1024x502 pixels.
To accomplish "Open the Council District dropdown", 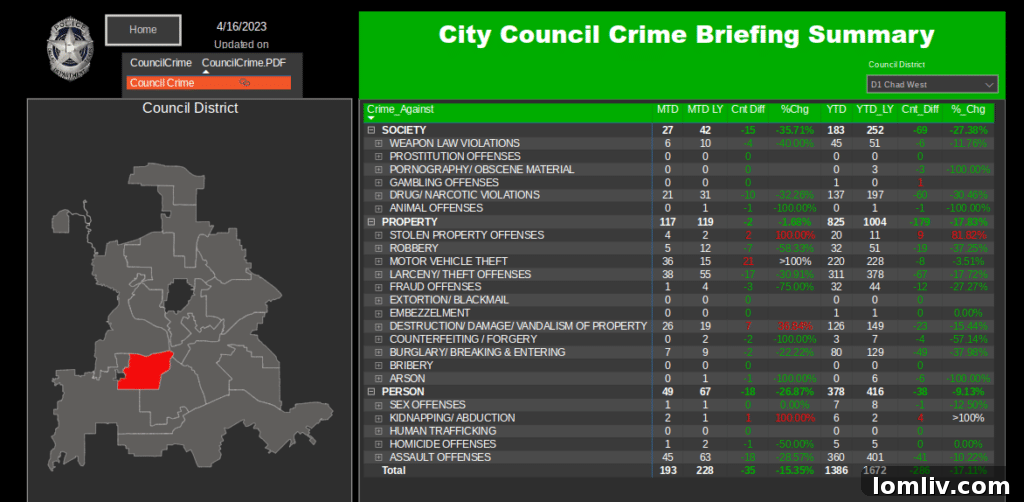I will point(932,85).
